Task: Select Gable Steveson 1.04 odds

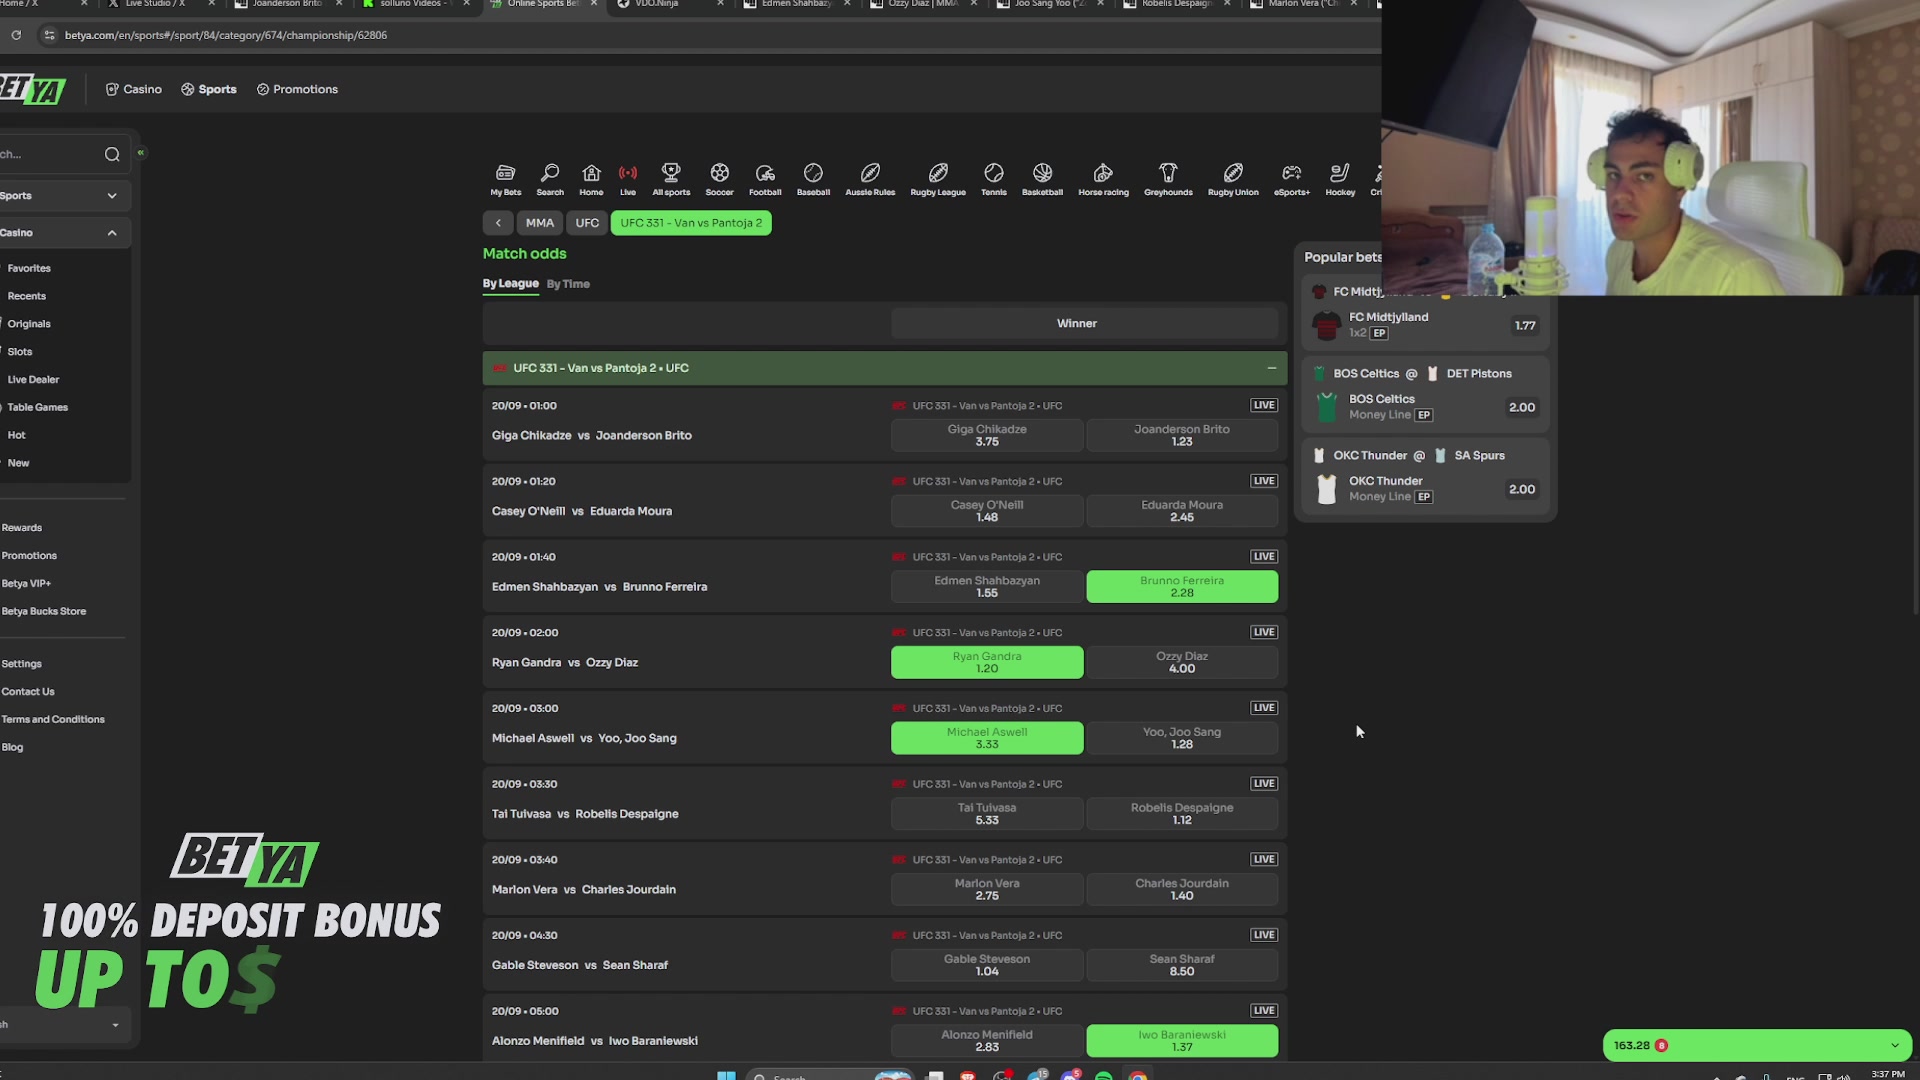Action: [x=987, y=965]
